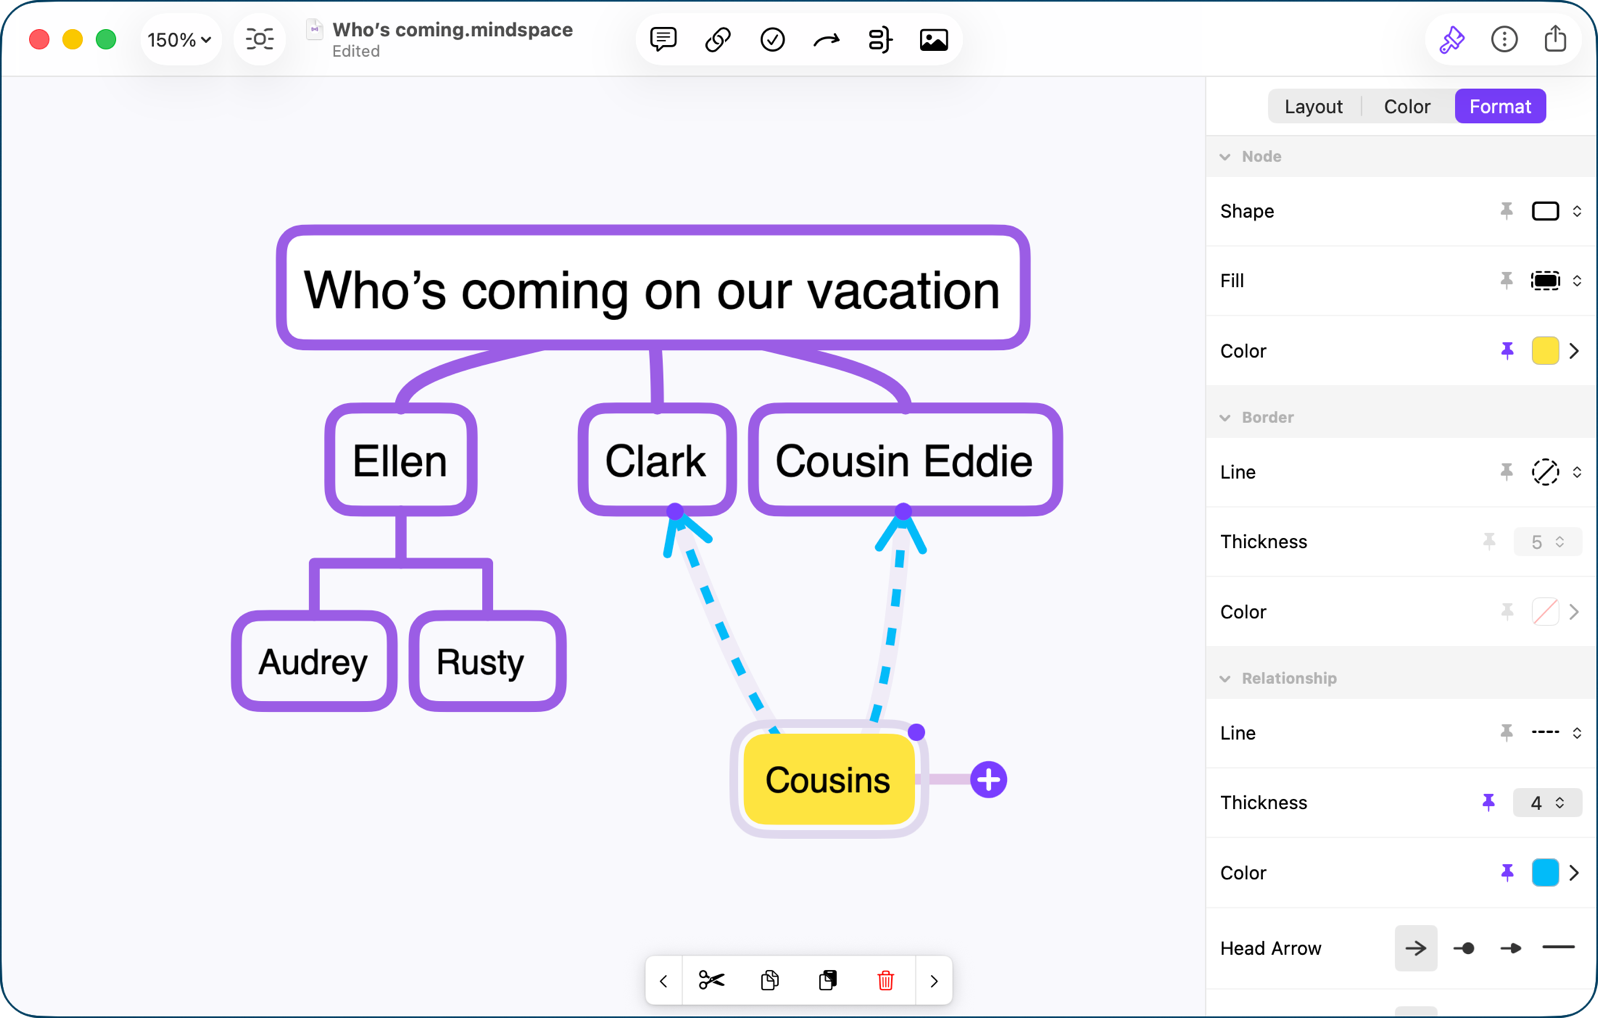Expand Node Color options chevron
The image size is (1598, 1018).
pos(1574,351)
